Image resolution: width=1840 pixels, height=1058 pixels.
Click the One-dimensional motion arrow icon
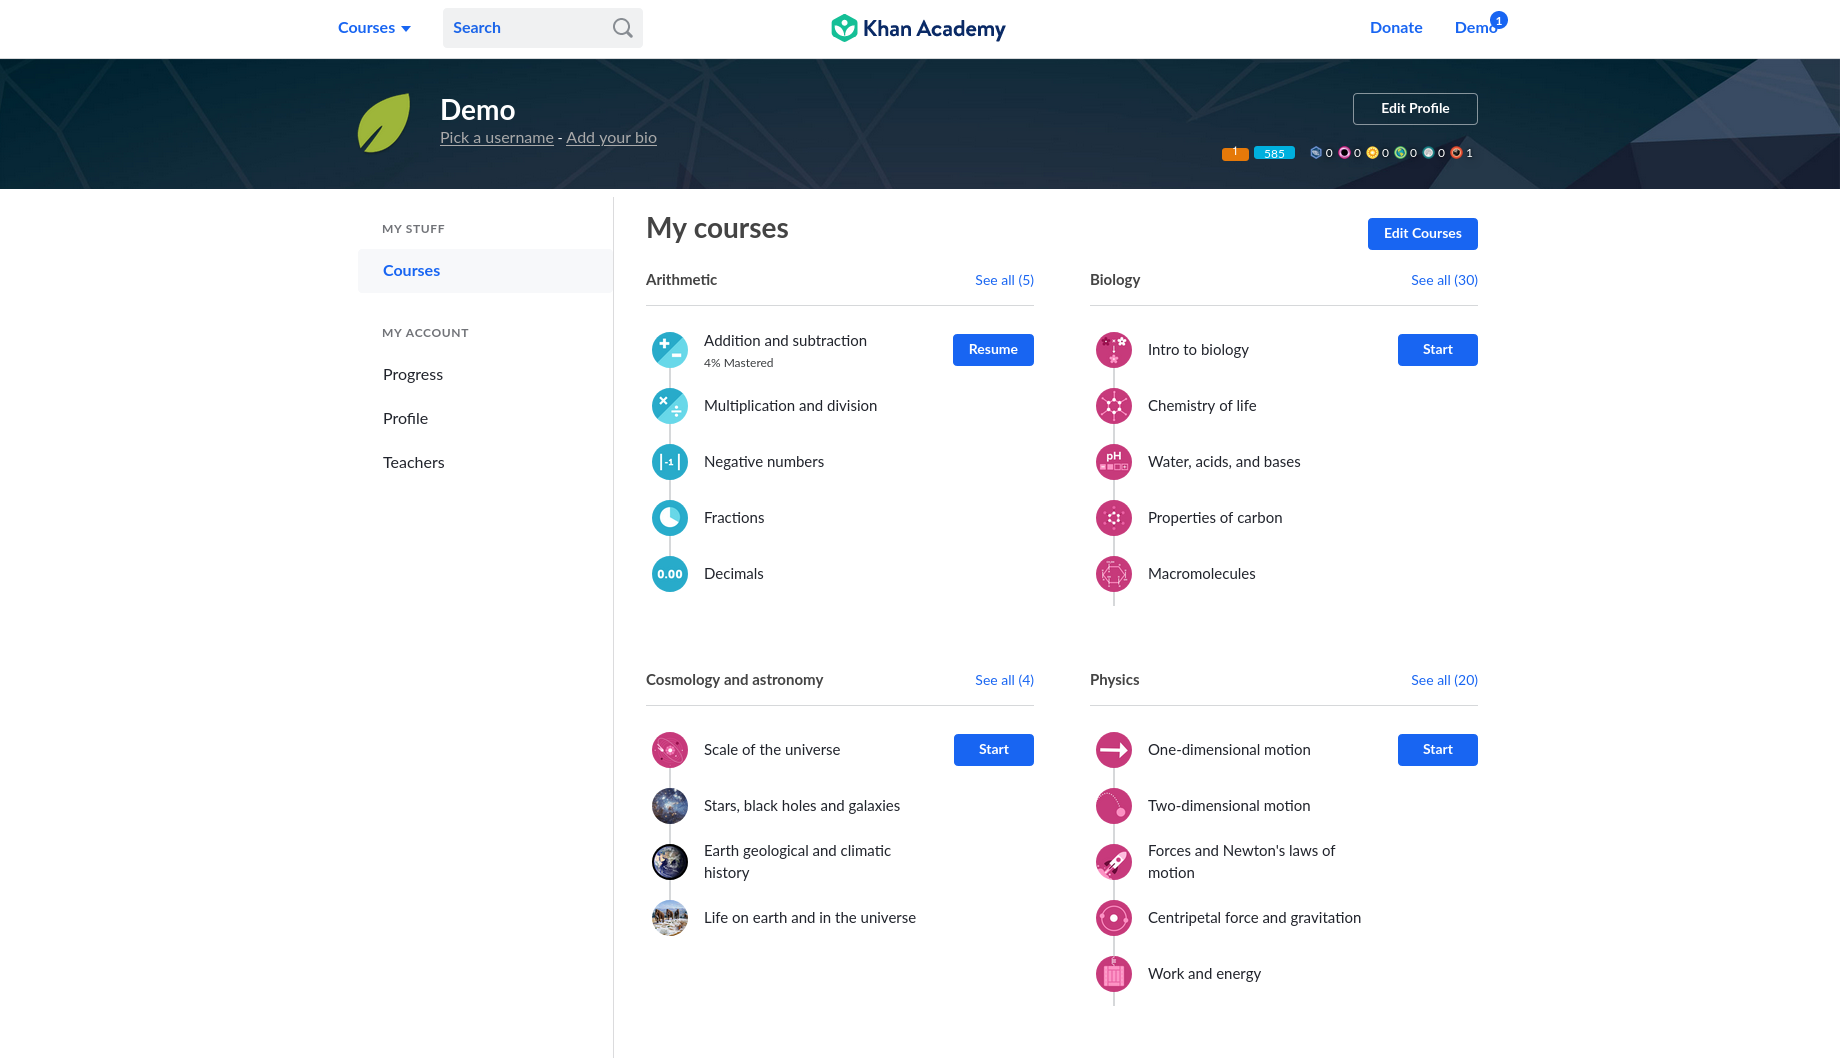coord(1113,750)
